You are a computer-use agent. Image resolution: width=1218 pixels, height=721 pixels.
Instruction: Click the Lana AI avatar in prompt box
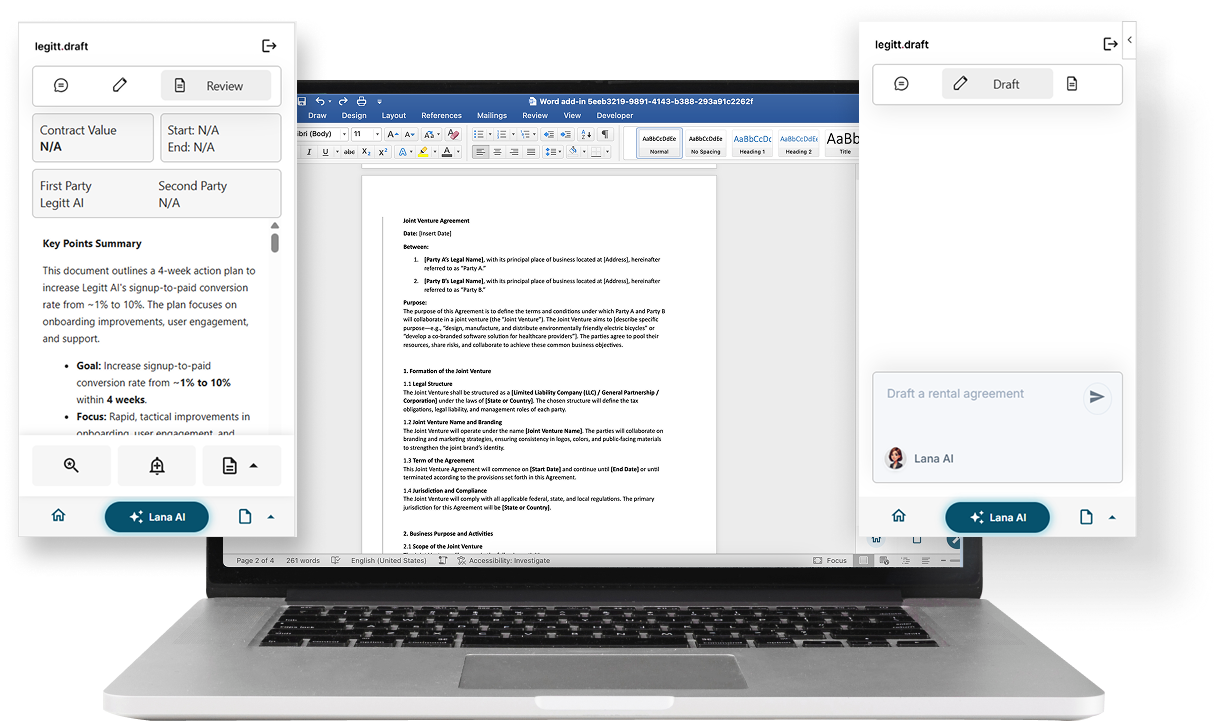point(896,458)
